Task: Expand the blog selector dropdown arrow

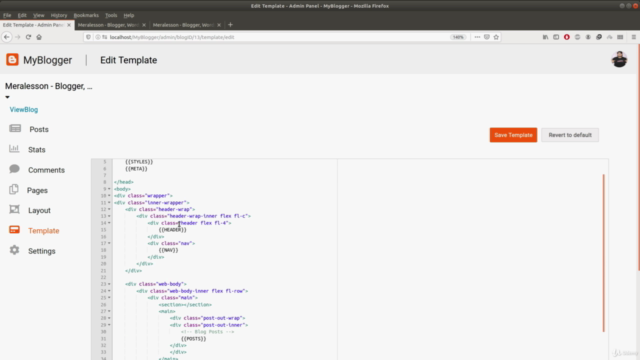Action: 7,97
